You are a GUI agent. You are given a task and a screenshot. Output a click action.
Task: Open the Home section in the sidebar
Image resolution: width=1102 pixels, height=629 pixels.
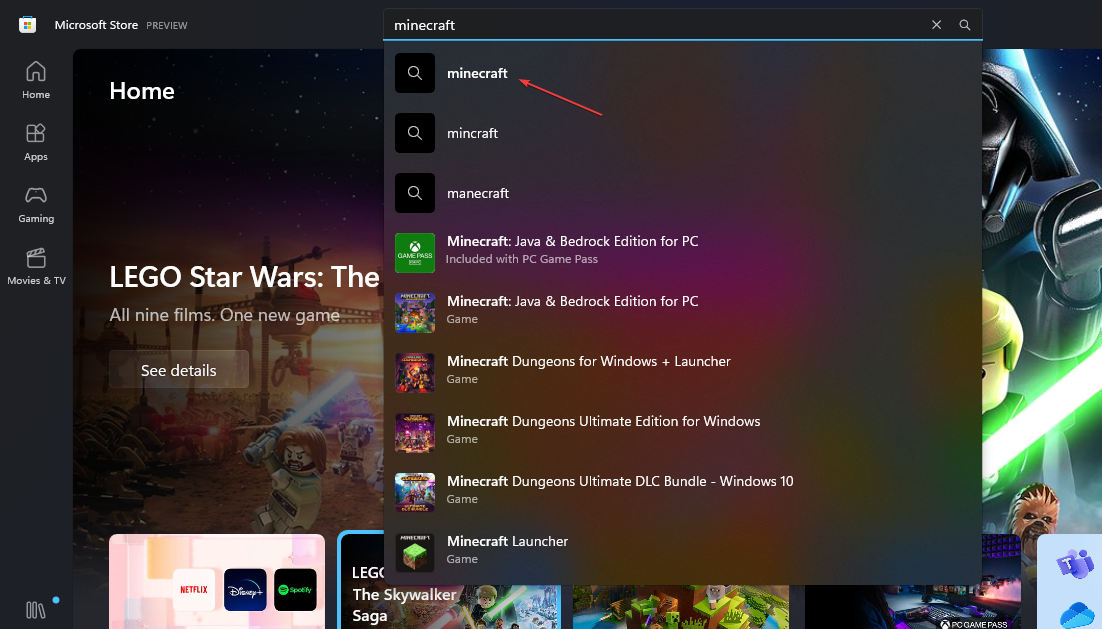pos(35,78)
